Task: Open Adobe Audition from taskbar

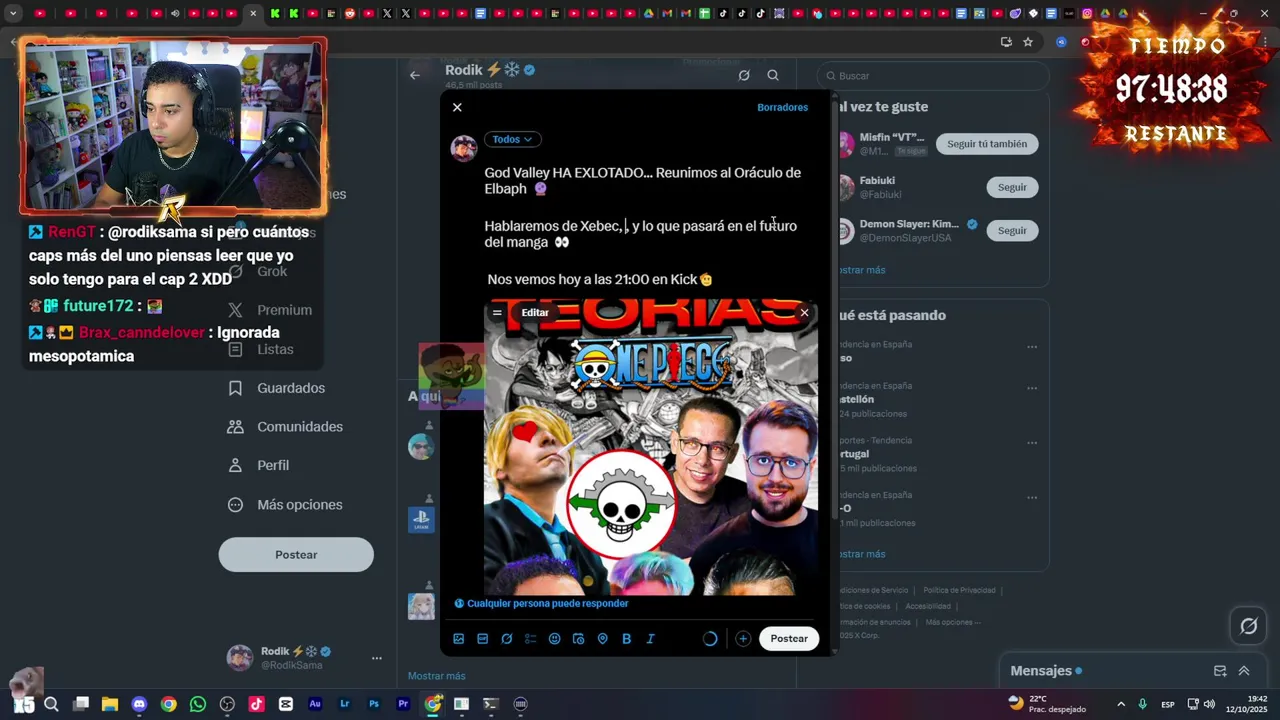Action: (315, 704)
